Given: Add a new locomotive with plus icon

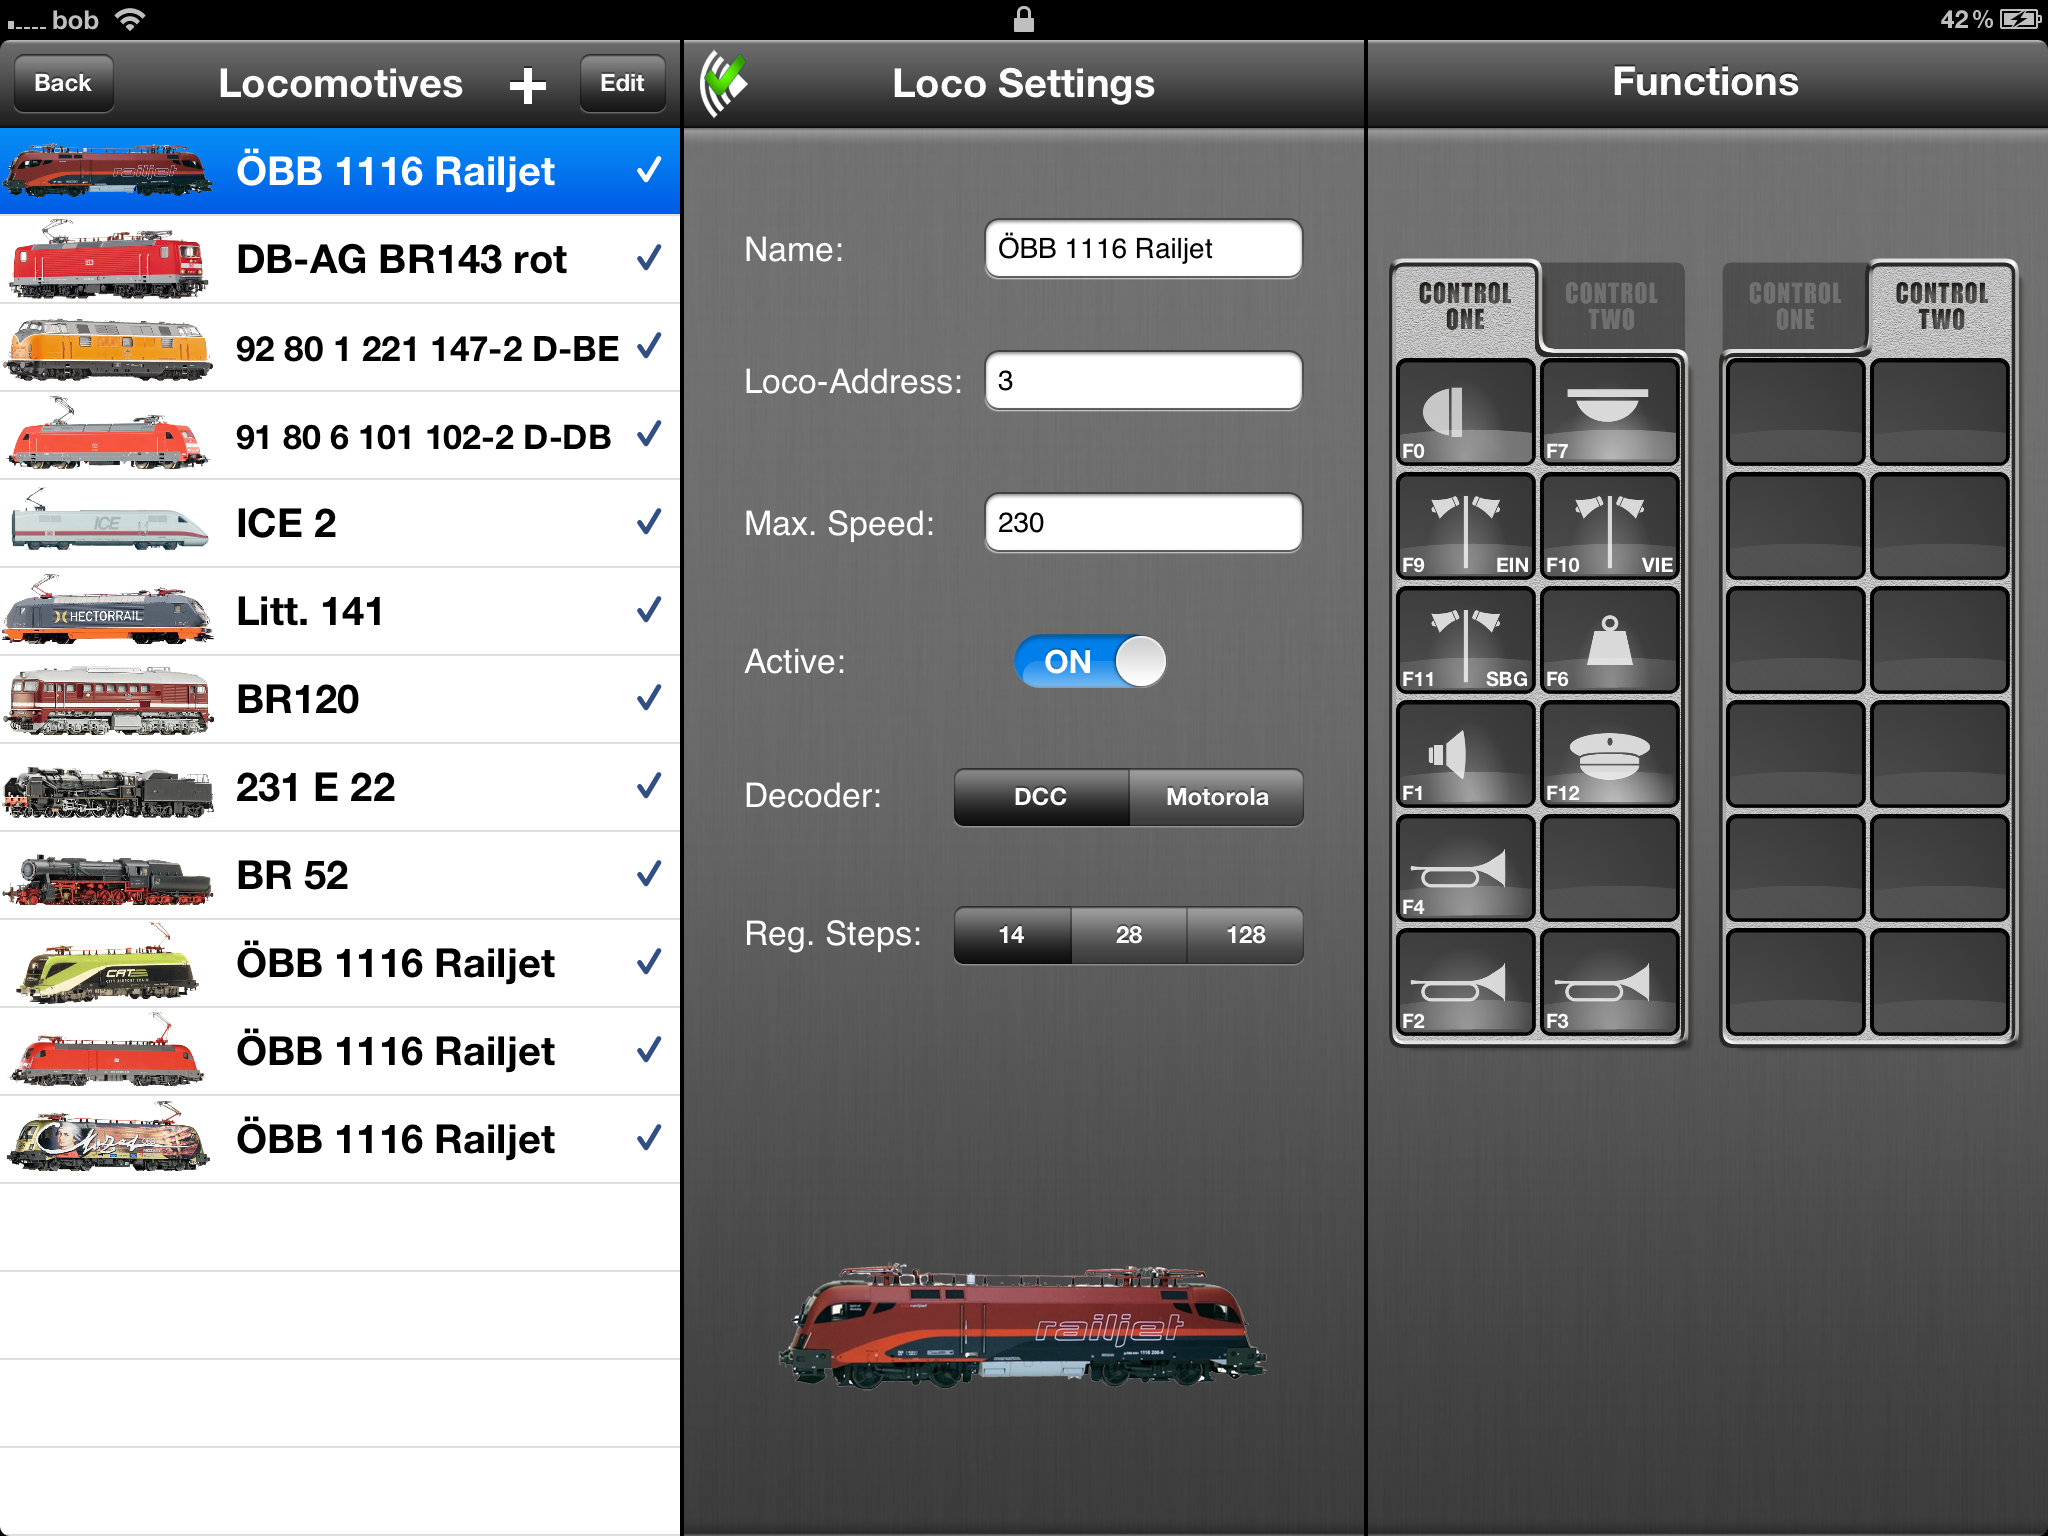Looking at the screenshot, I should coord(527,85).
